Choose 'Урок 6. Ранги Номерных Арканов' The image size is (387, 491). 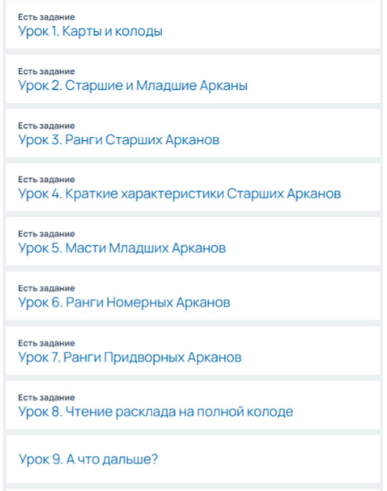coord(124,303)
